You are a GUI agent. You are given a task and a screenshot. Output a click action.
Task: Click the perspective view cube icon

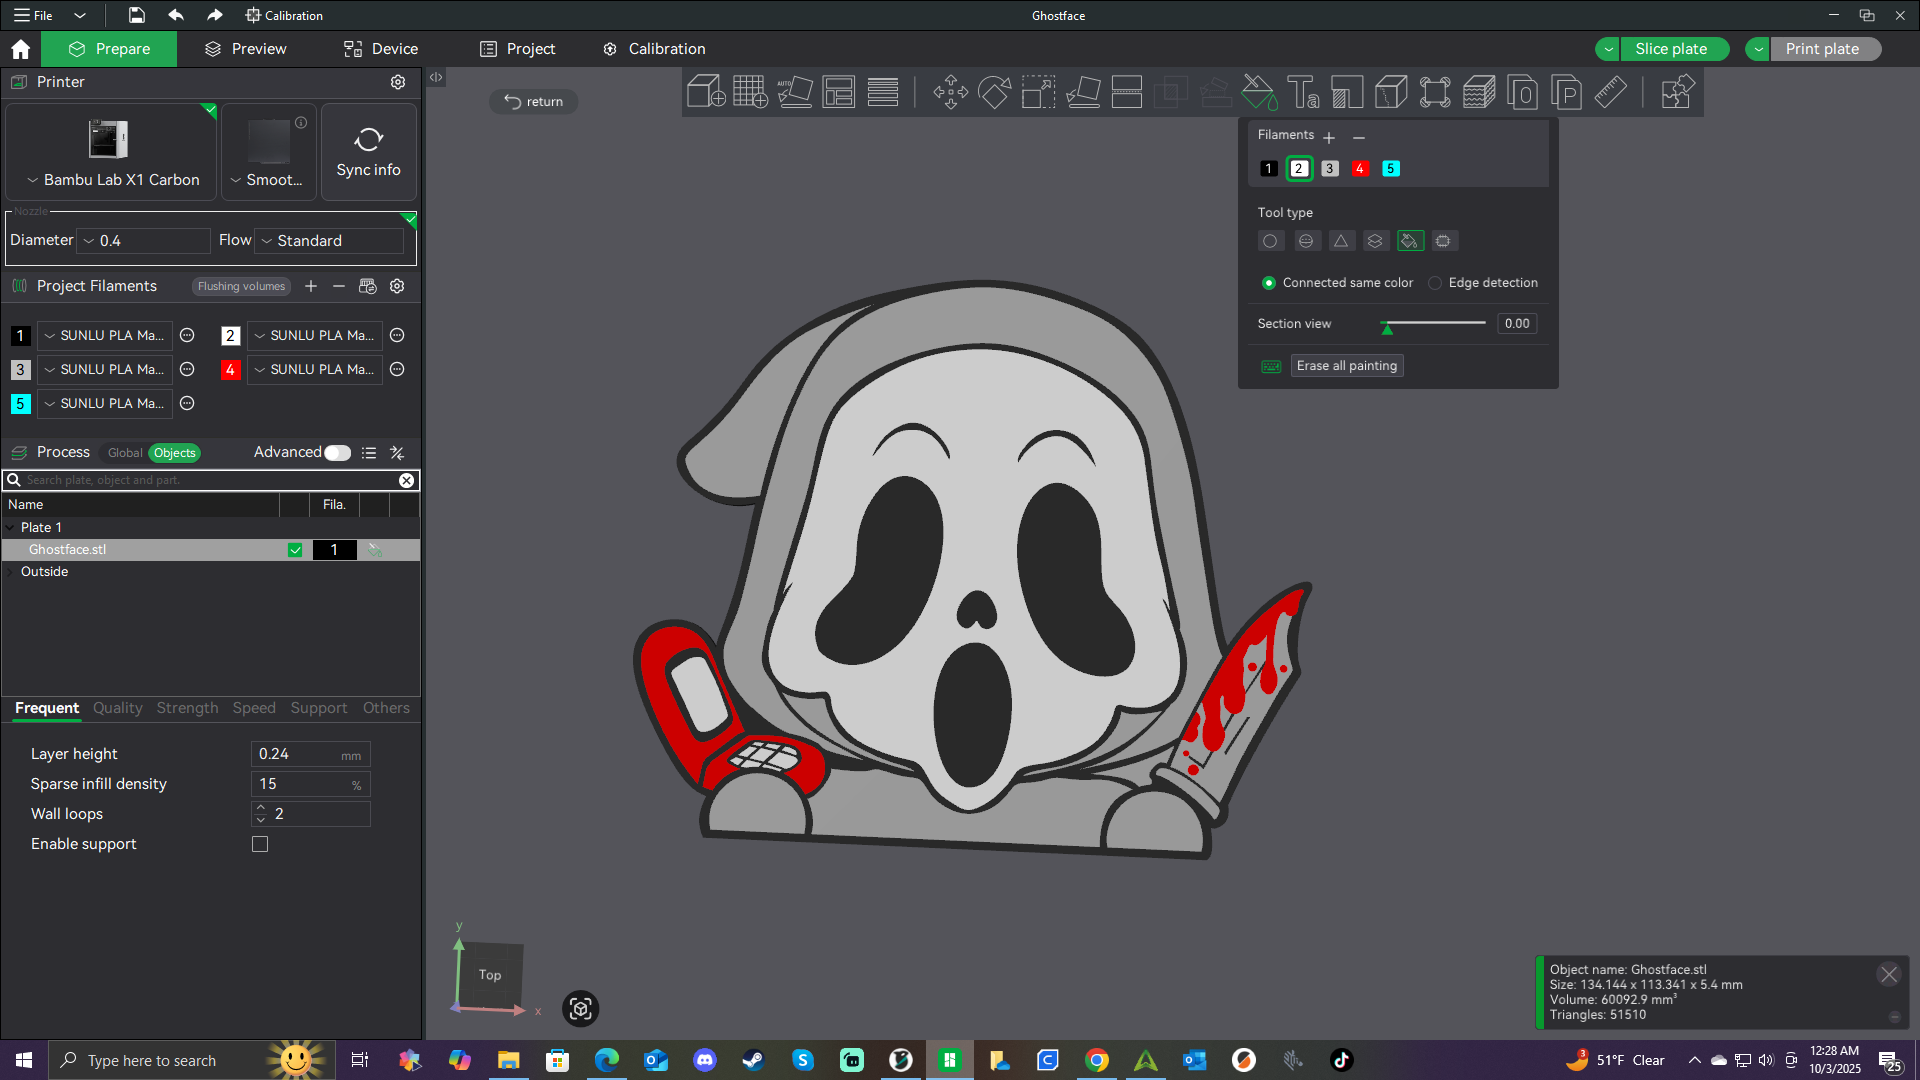coord(581,1009)
